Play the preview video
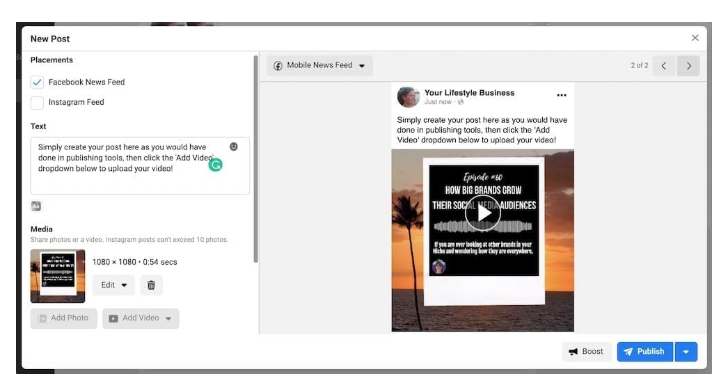The width and height of the screenshot is (722, 375). 483,213
